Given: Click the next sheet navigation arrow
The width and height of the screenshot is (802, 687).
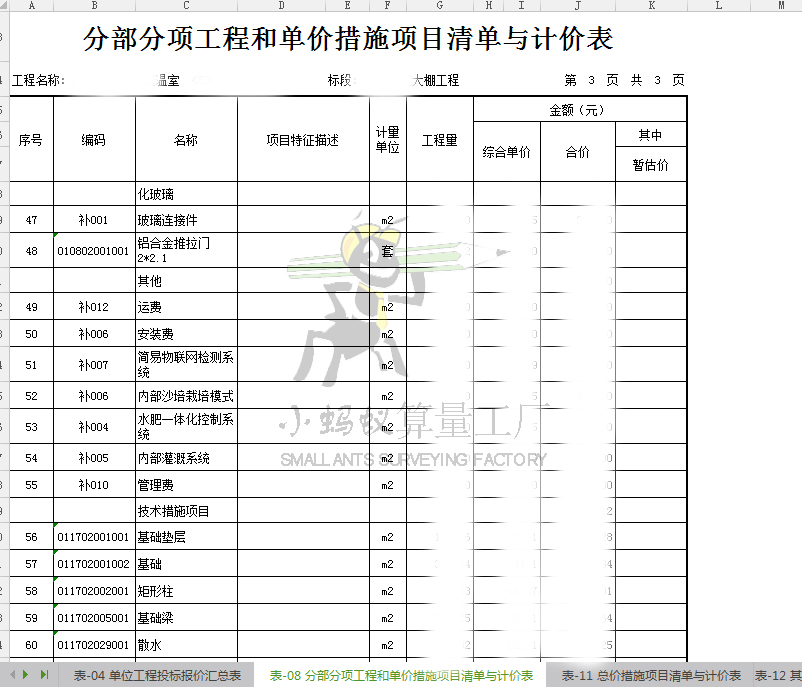Looking at the screenshot, I should [27, 675].
